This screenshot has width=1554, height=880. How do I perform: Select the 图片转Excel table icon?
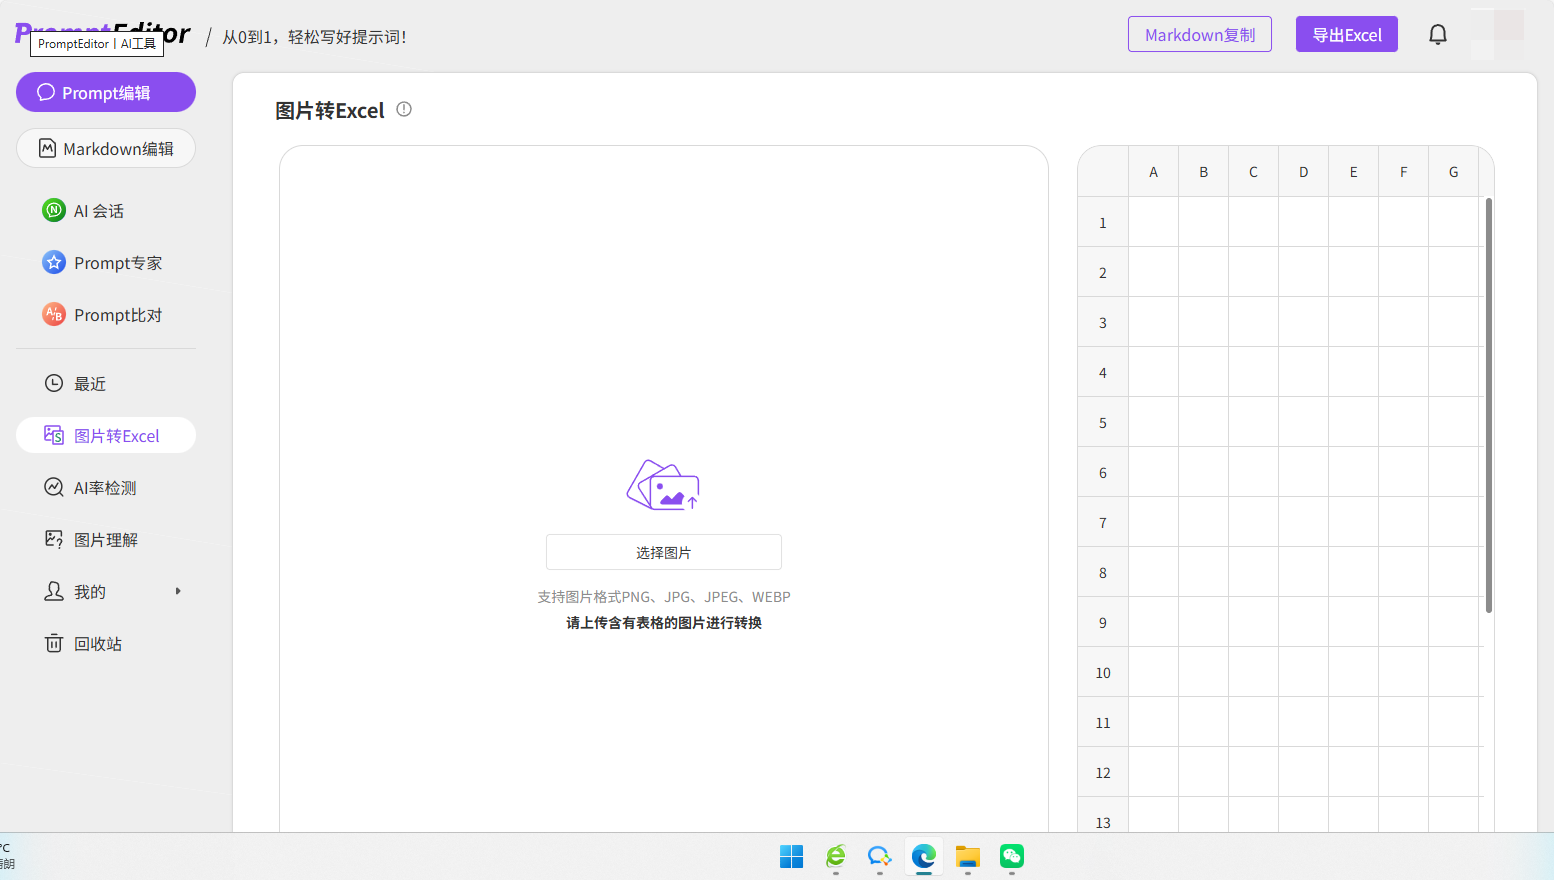(x=53, y=435)
